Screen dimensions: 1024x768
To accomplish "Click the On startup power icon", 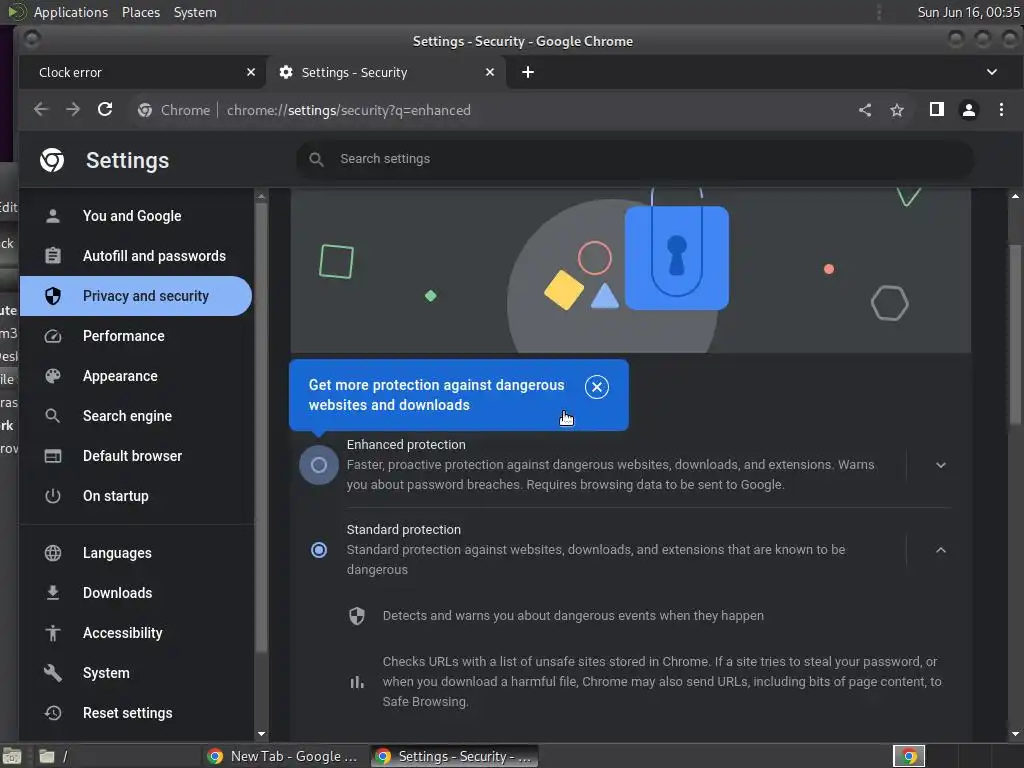I will (53, 496).
